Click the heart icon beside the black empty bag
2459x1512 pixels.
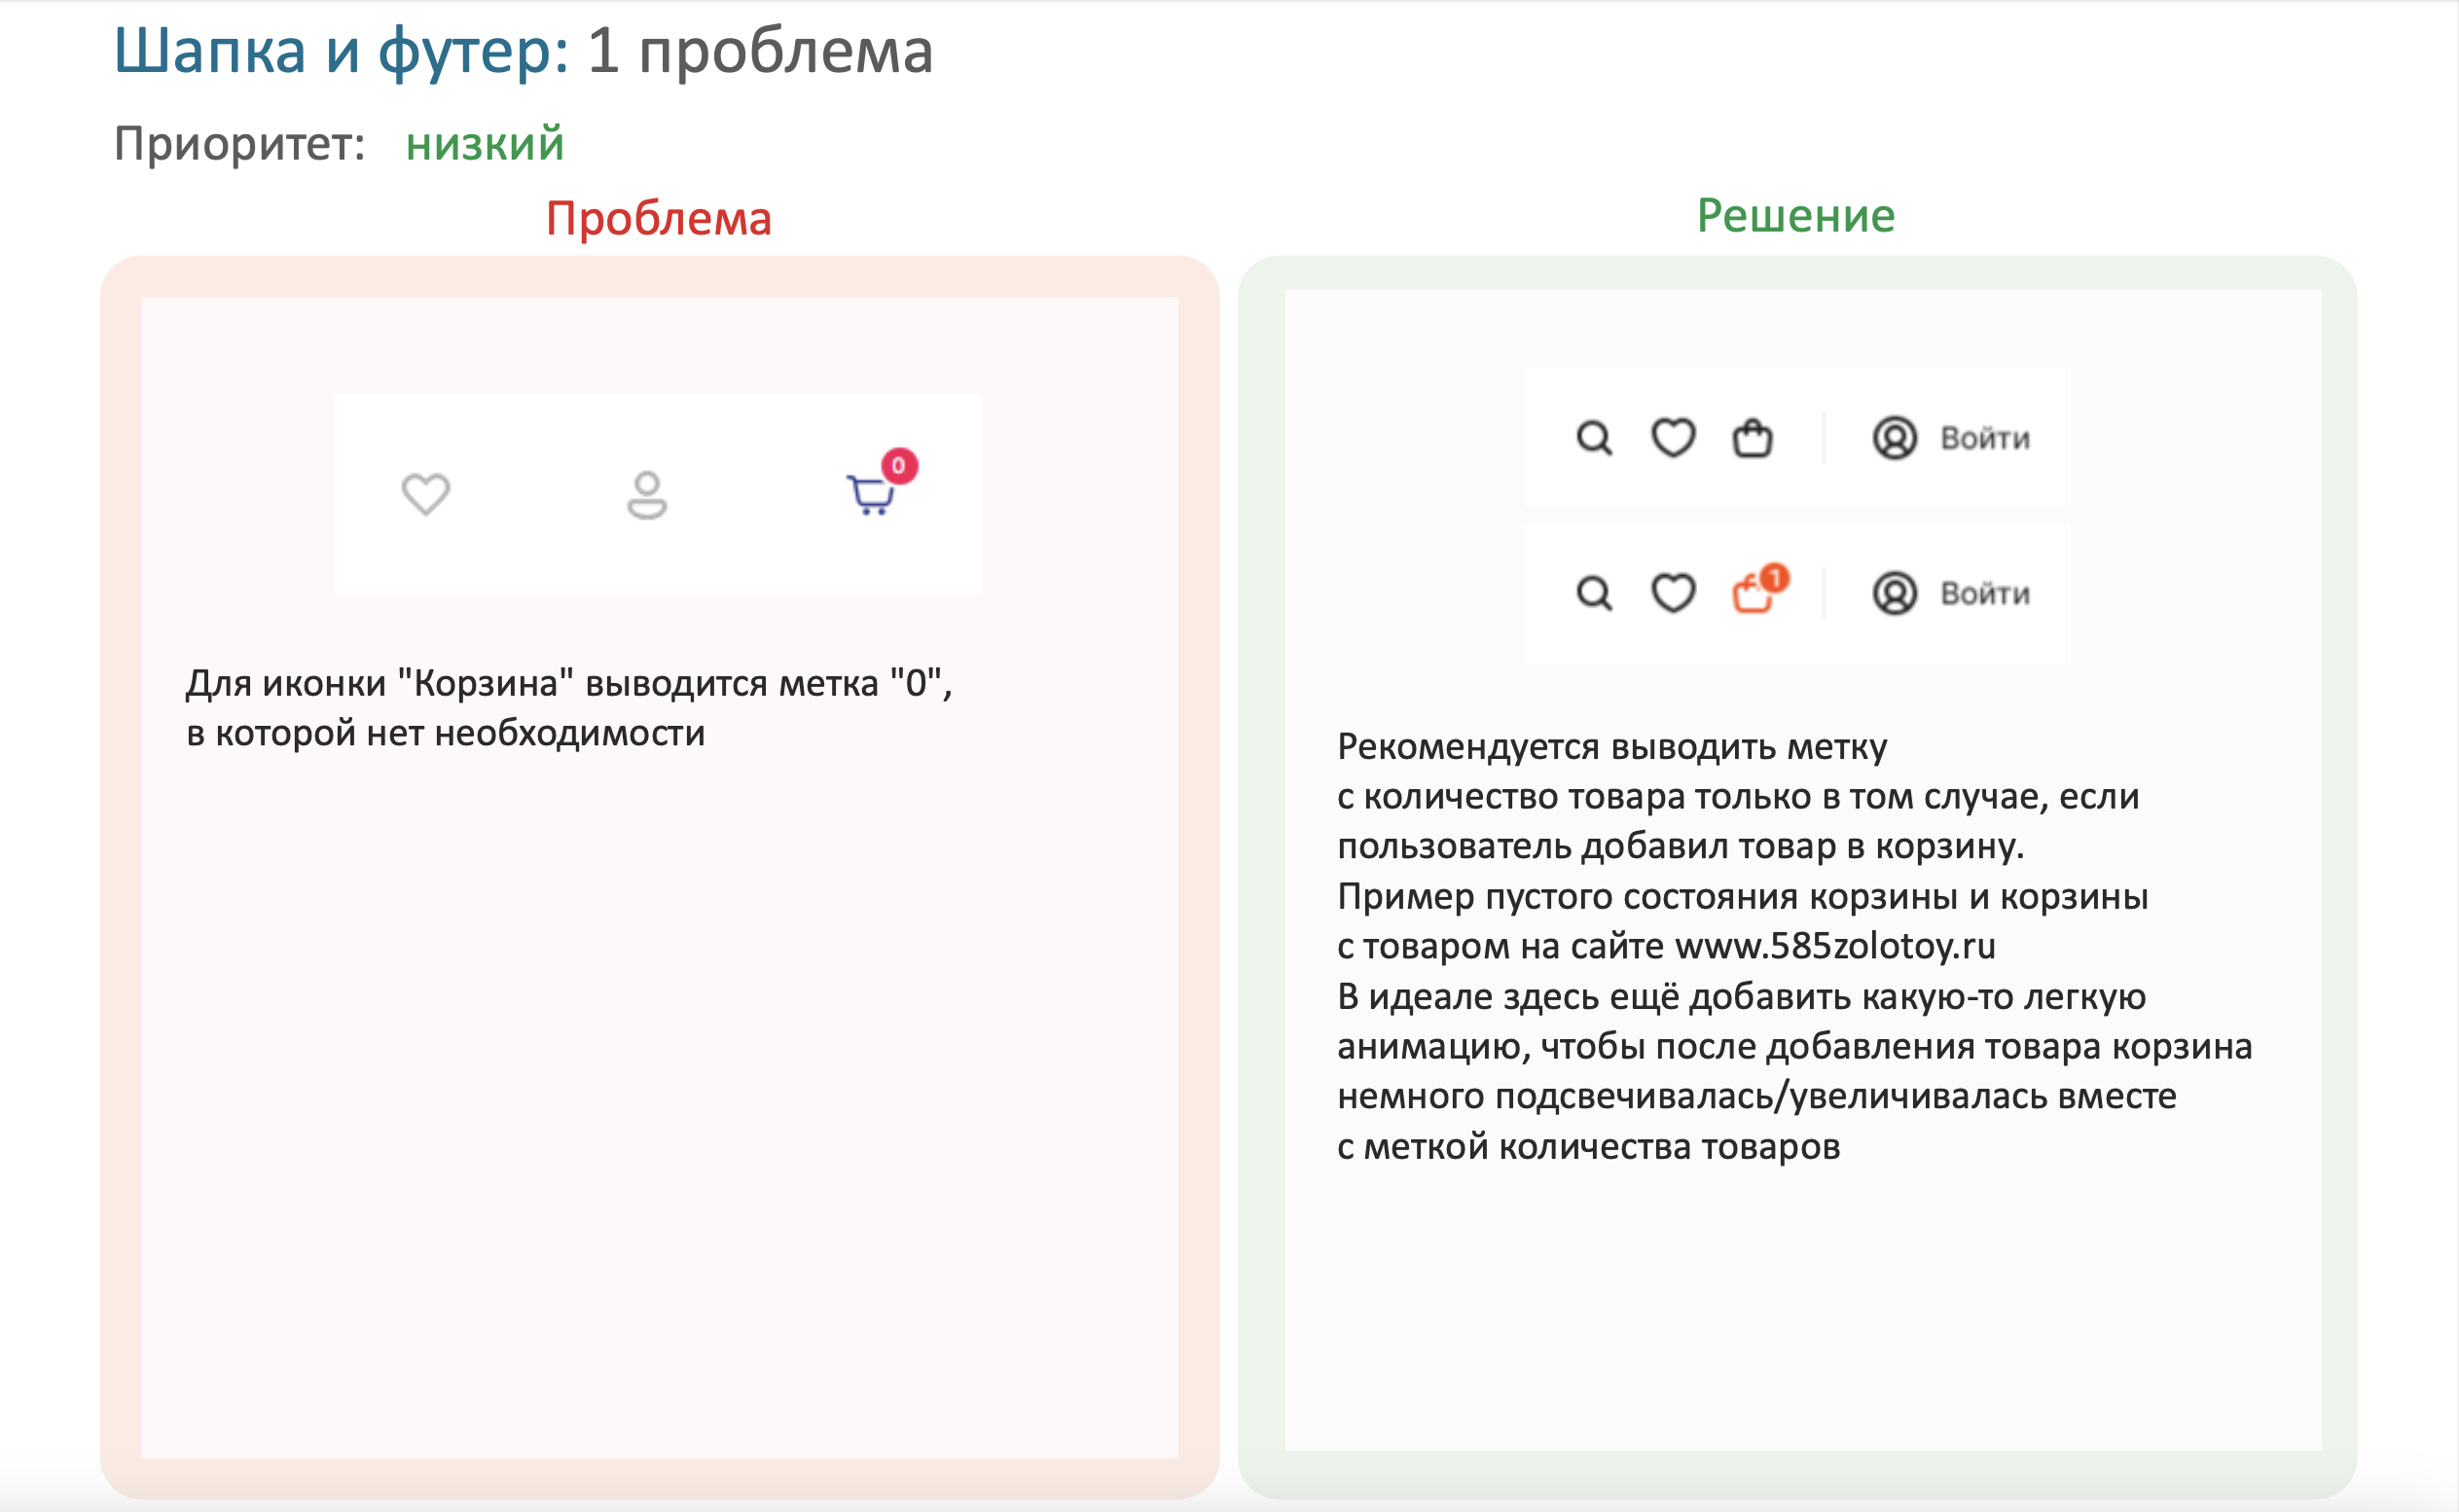(1673, 438)
